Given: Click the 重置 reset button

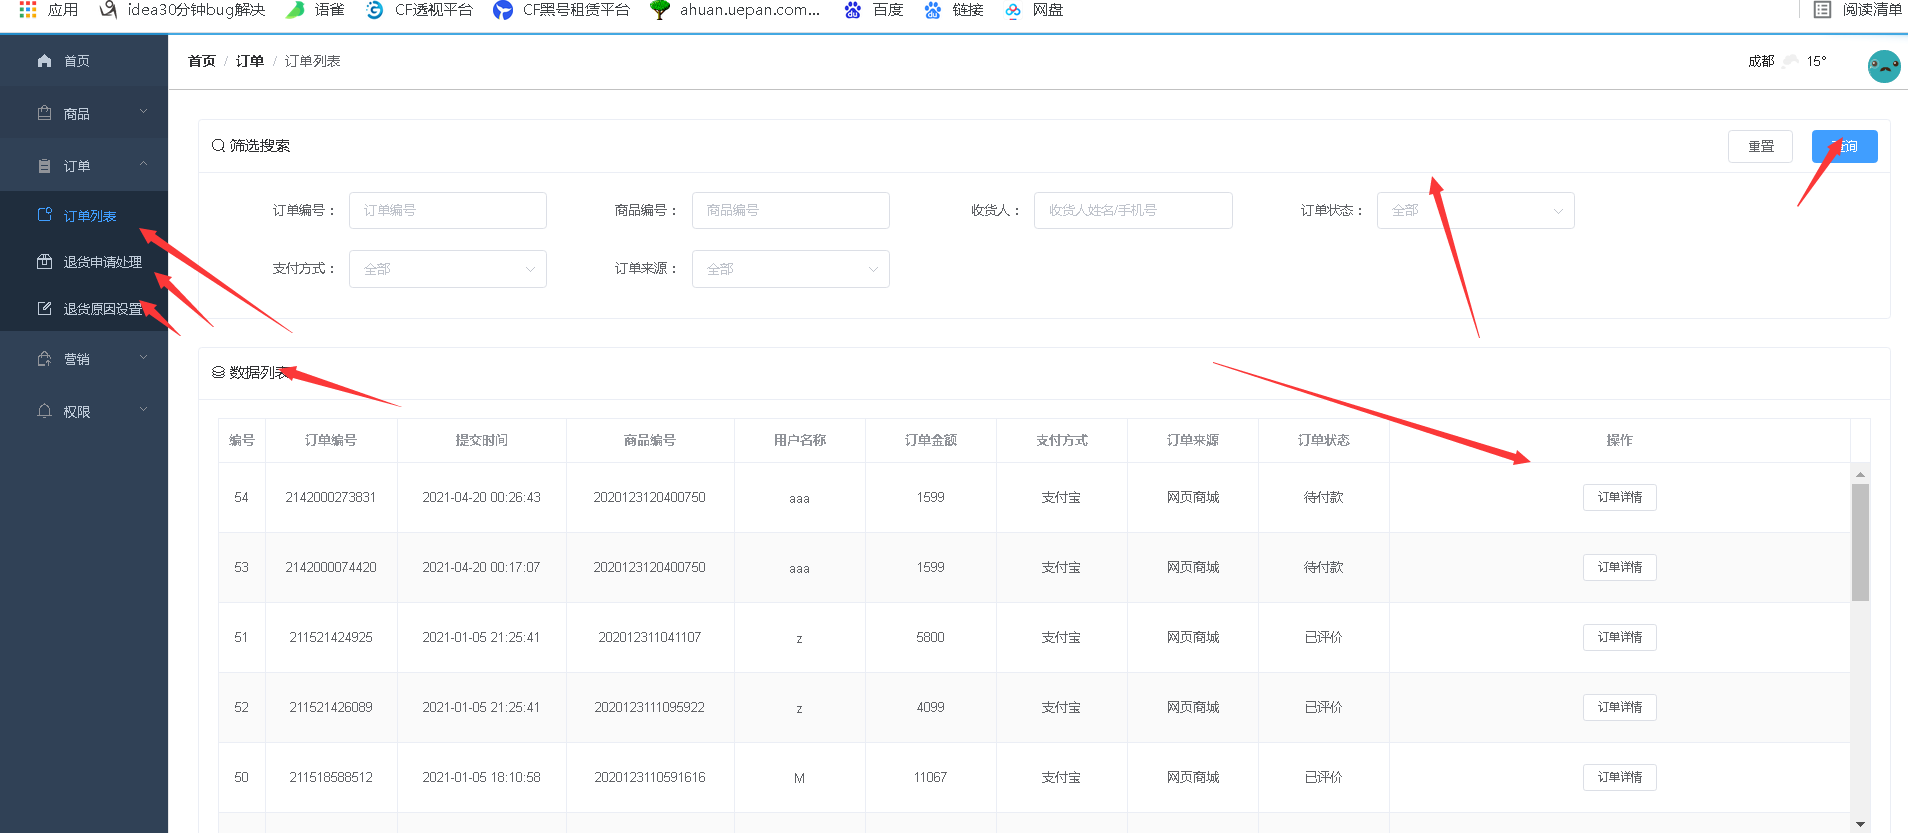Looking at the screenshot, I should (1760, 146).
